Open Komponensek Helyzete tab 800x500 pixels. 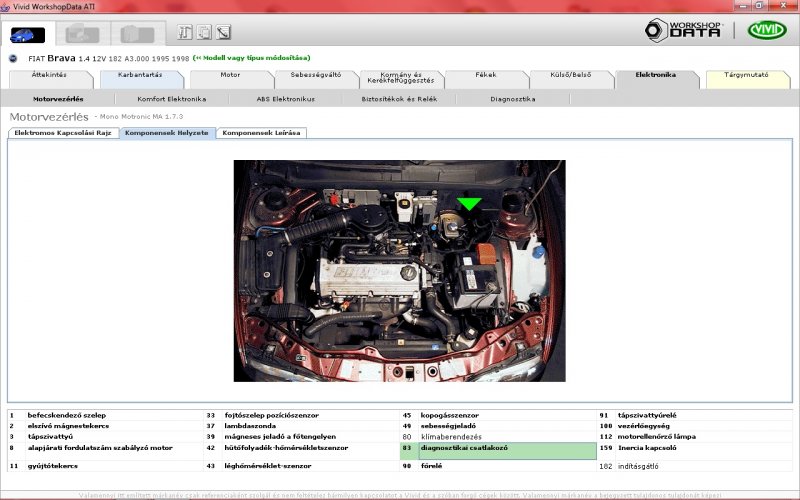167,133
